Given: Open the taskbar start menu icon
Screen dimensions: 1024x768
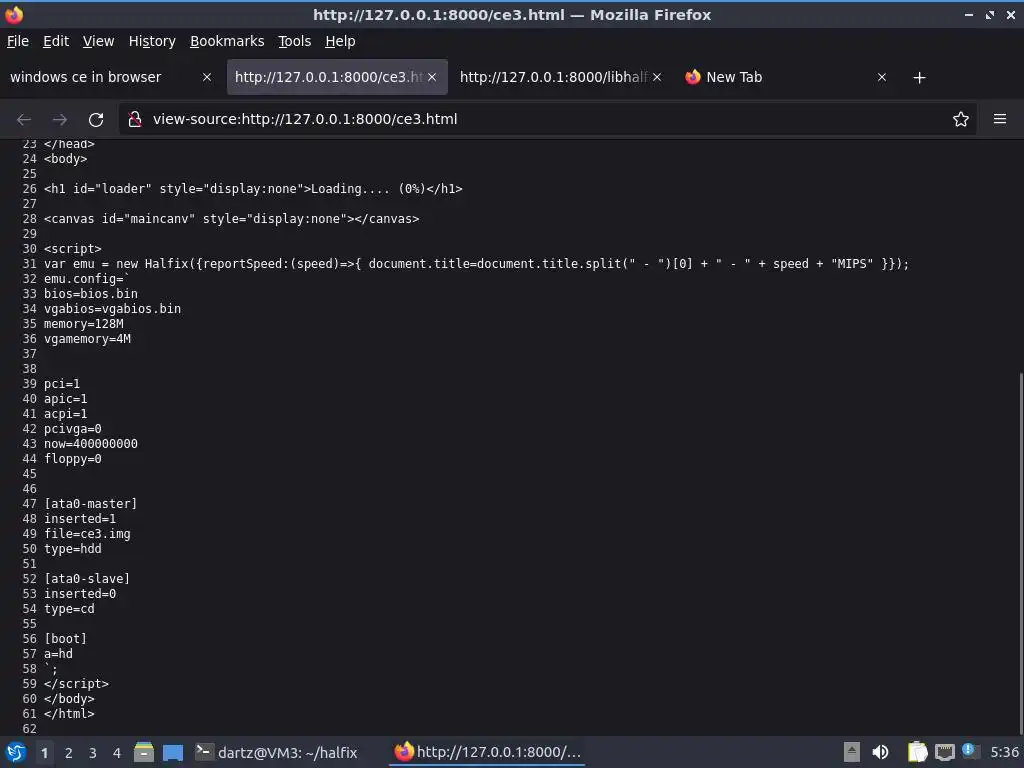Looking at the screenshot, I should pyautogui.click(x=15, y=752).
